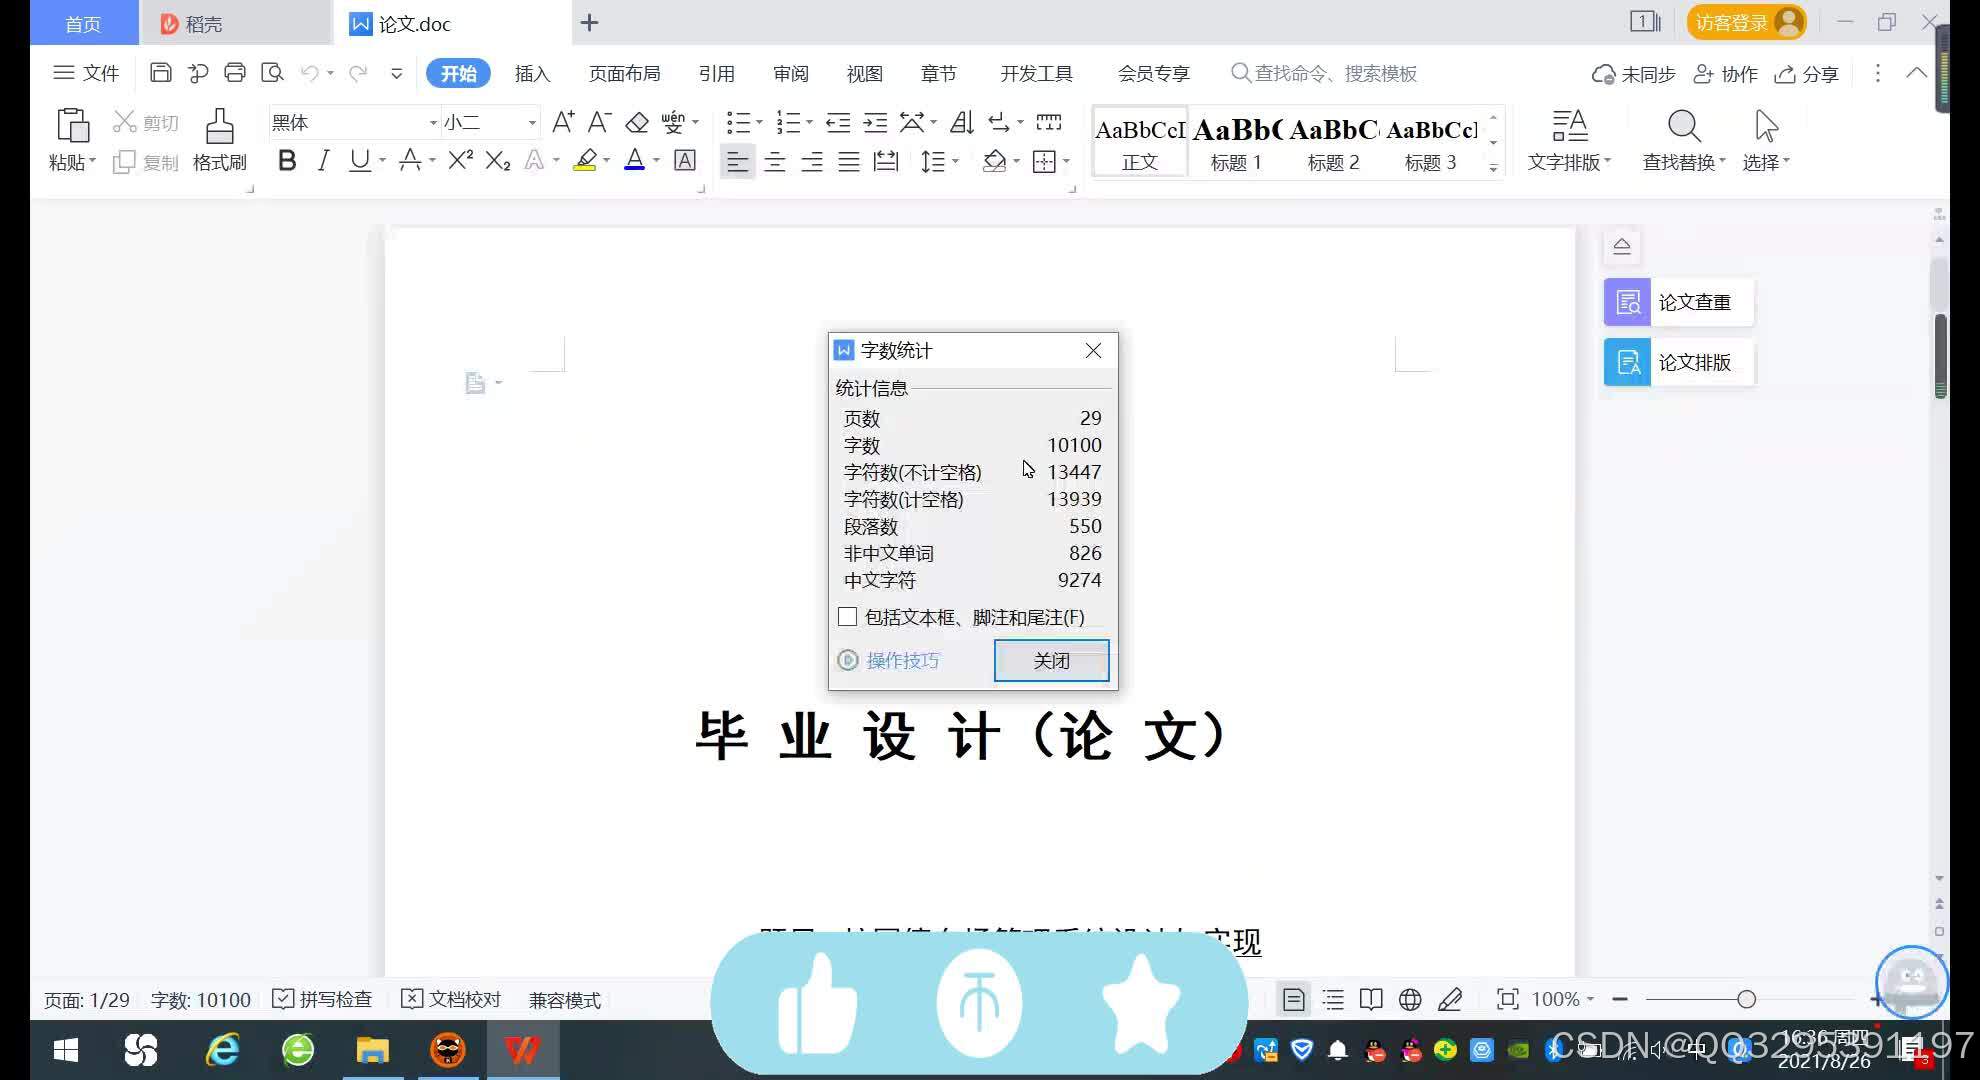Apply the font color A swatch
The width and height of the screenshot is (1980, 1080).
(x=634, y=161)
